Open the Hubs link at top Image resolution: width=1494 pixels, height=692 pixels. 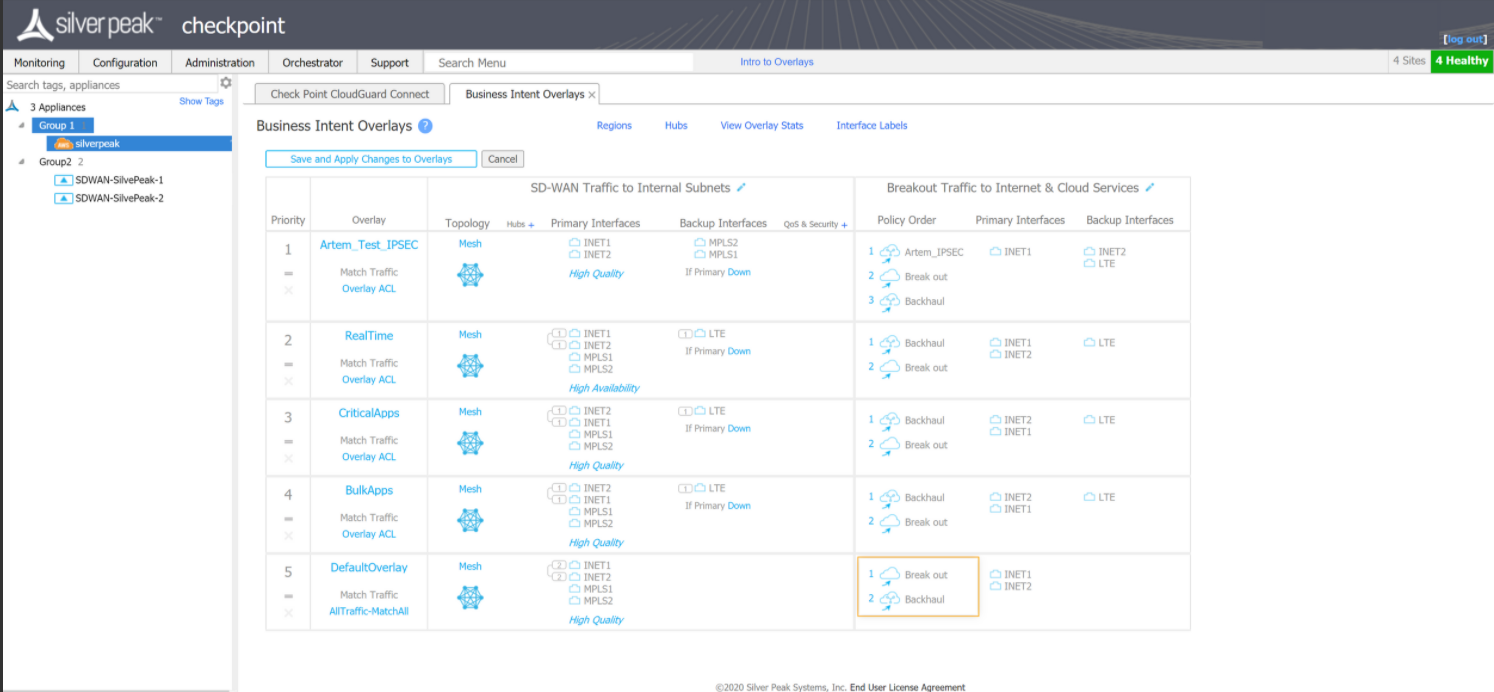pos(676,126)
